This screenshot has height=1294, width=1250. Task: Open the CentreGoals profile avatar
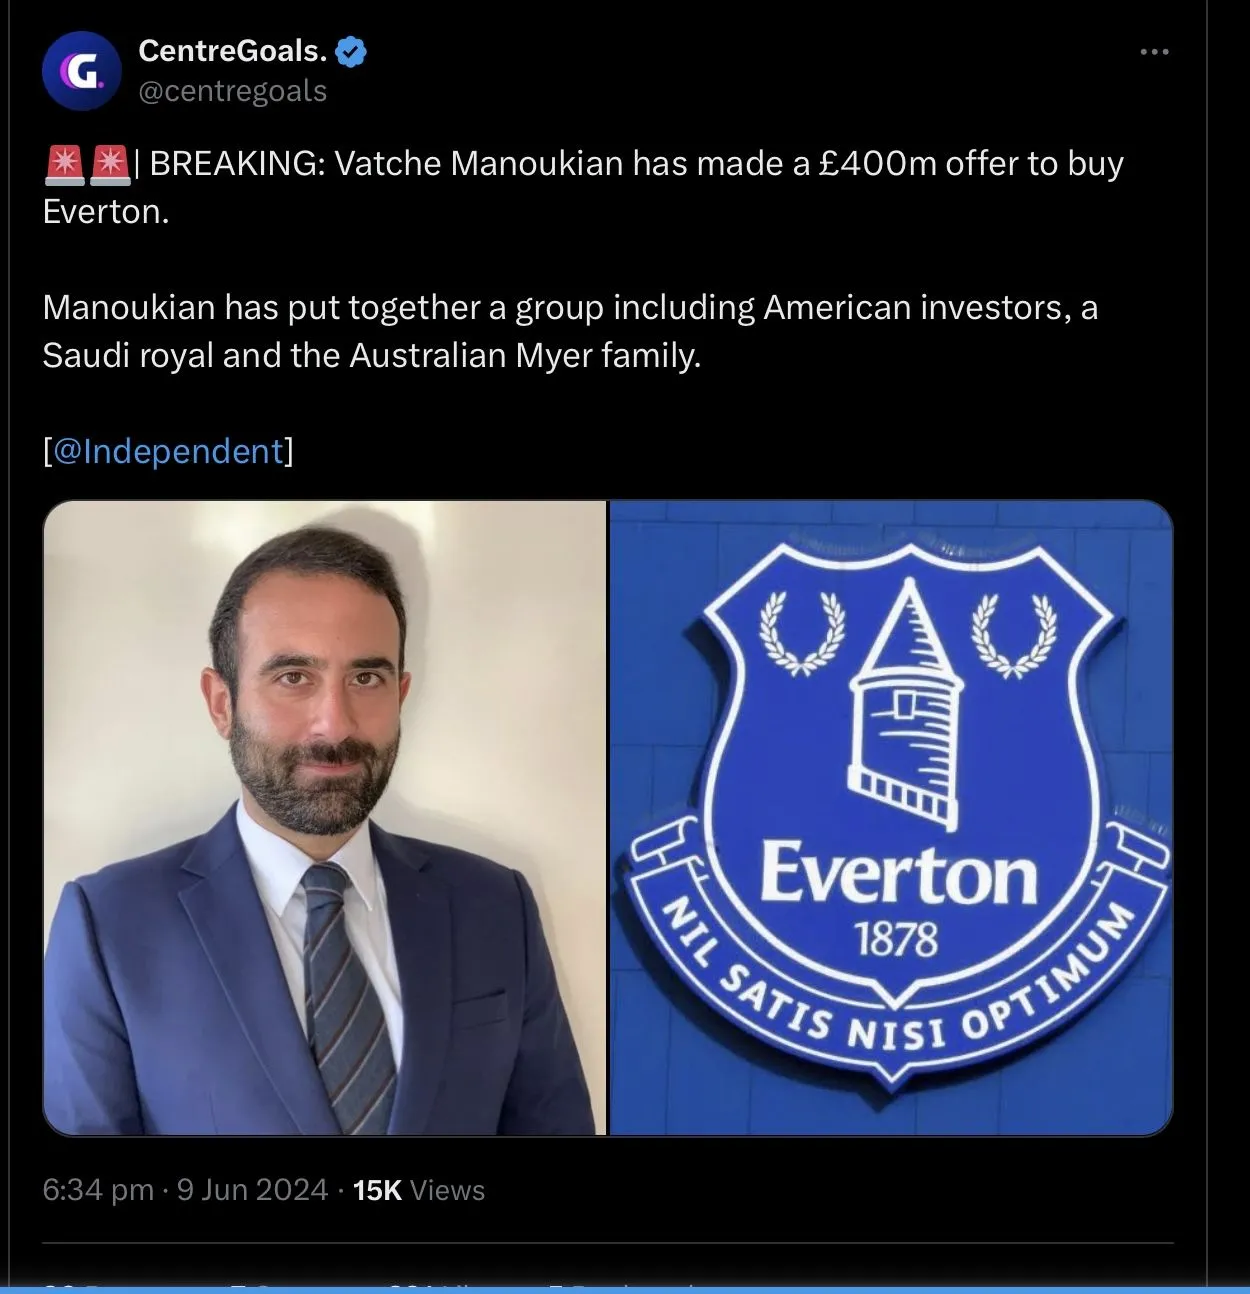point(81,71)
